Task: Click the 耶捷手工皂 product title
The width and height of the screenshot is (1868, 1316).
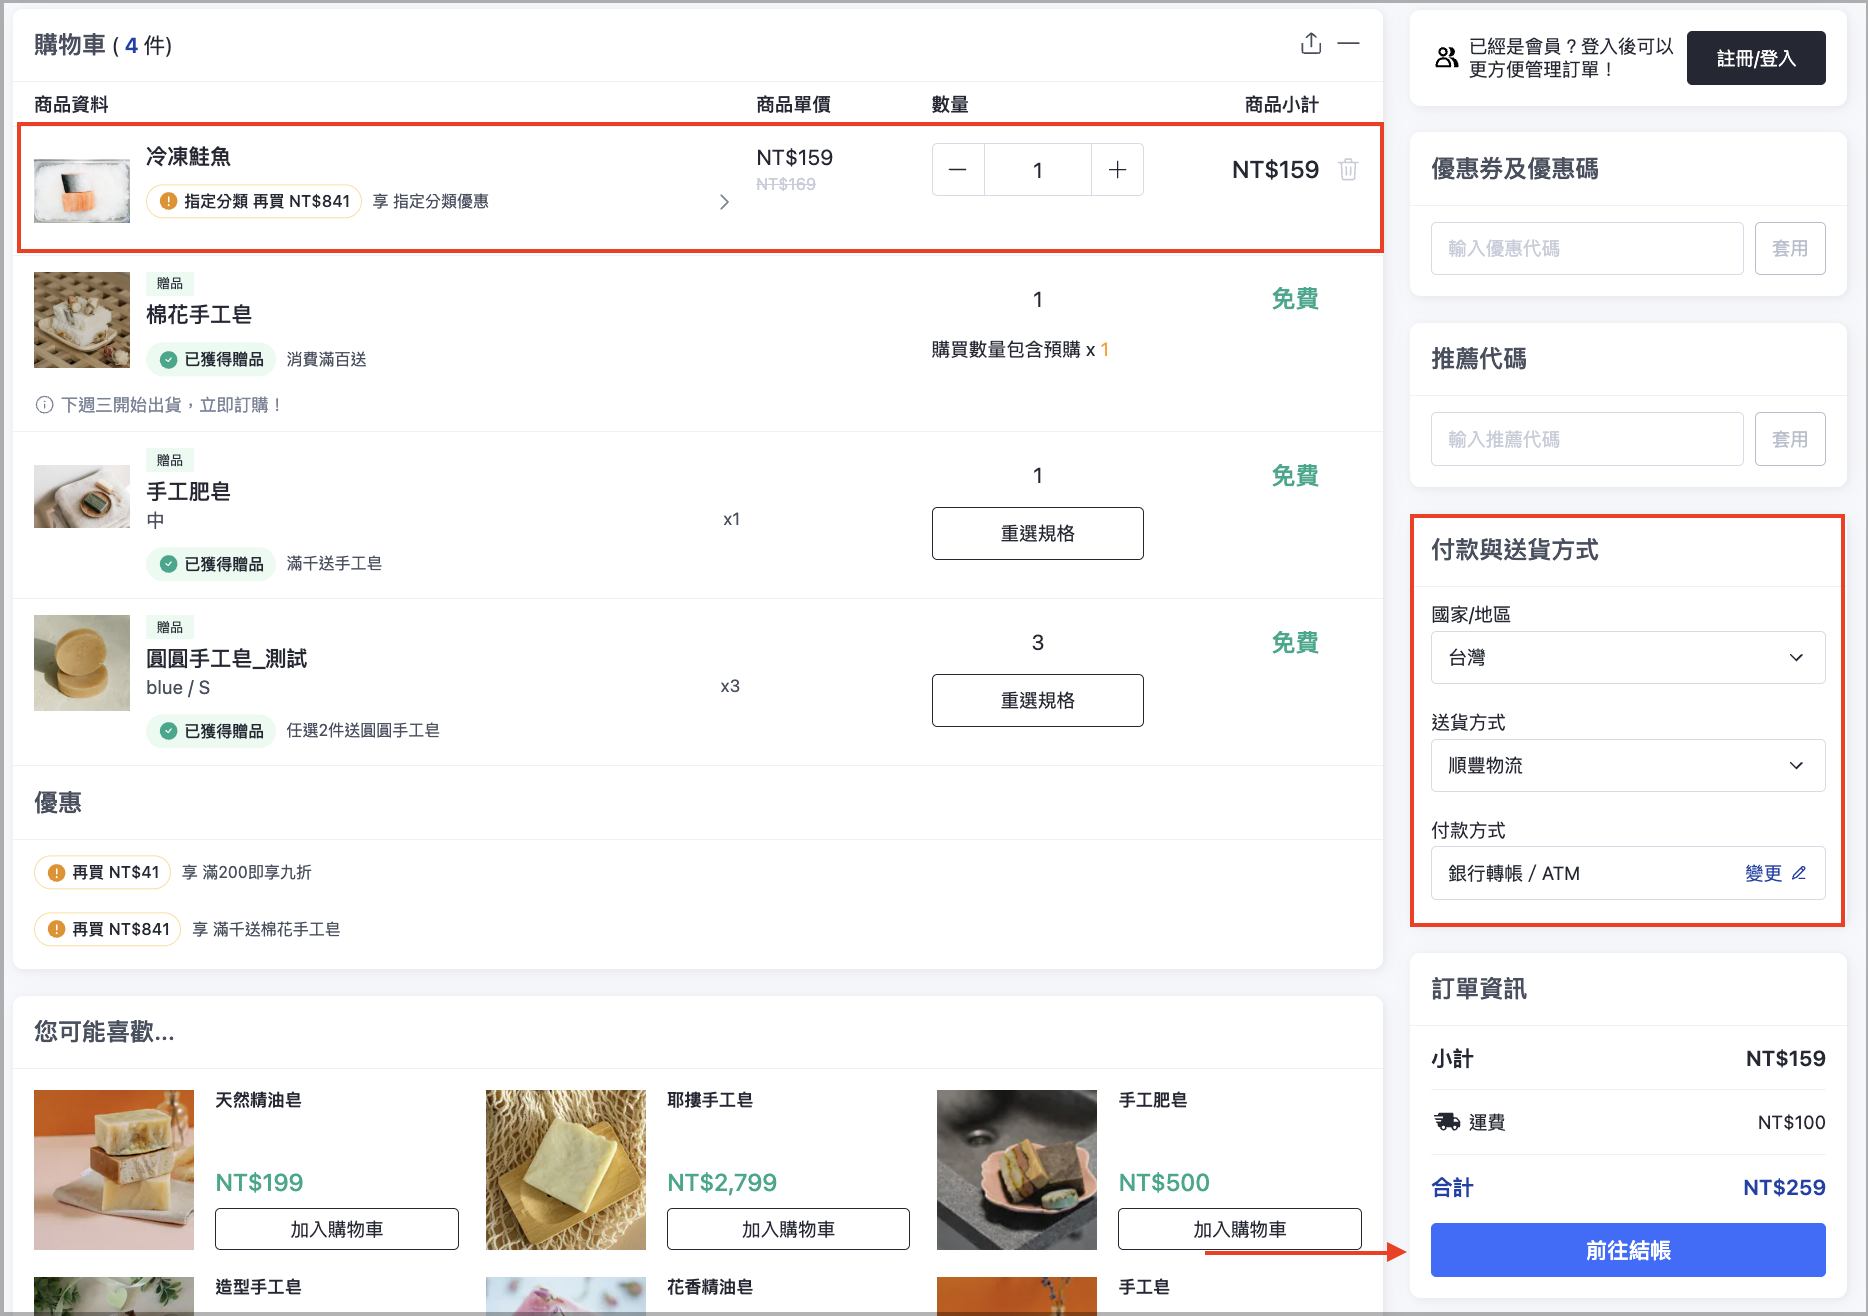Action: [x=710, y=1100]
